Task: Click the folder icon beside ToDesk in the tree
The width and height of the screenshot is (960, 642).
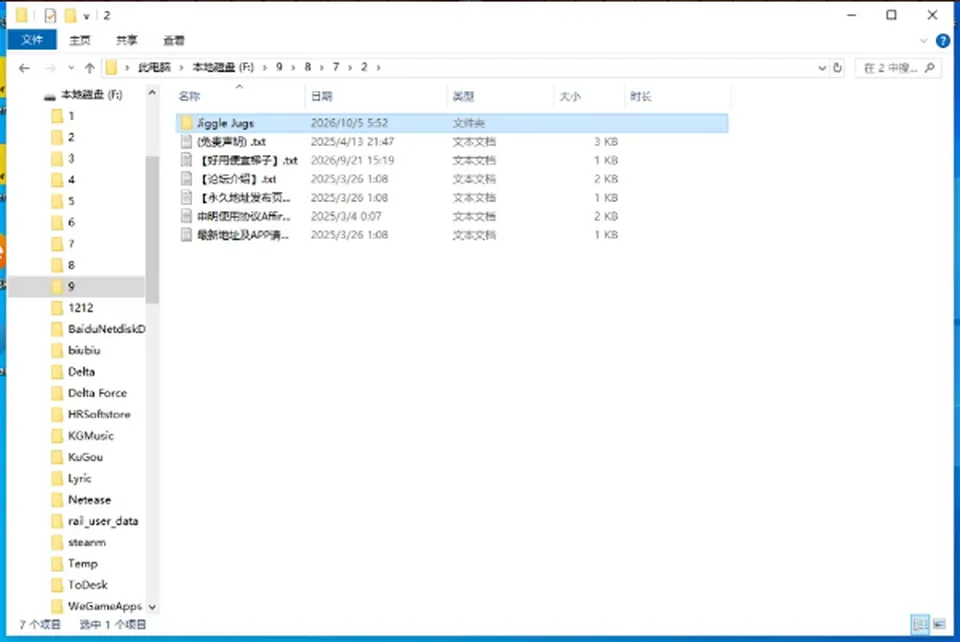Action: click(57, 585)
